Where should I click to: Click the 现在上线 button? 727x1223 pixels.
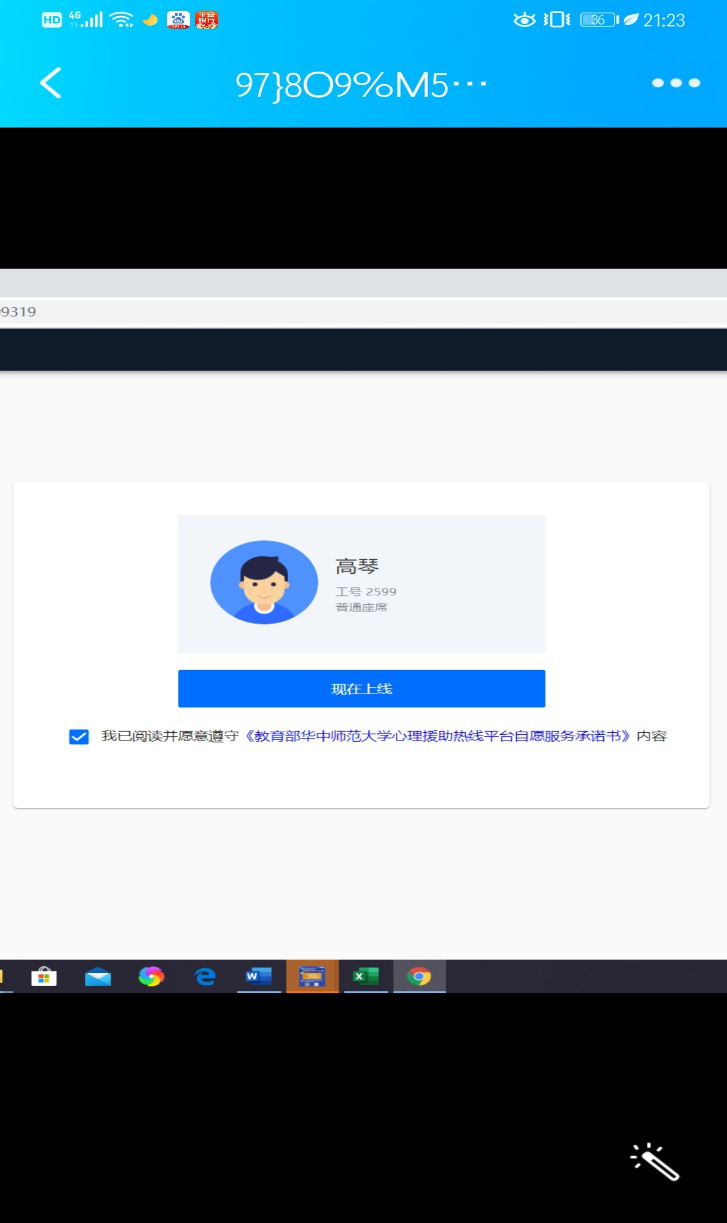pos(361,689)
